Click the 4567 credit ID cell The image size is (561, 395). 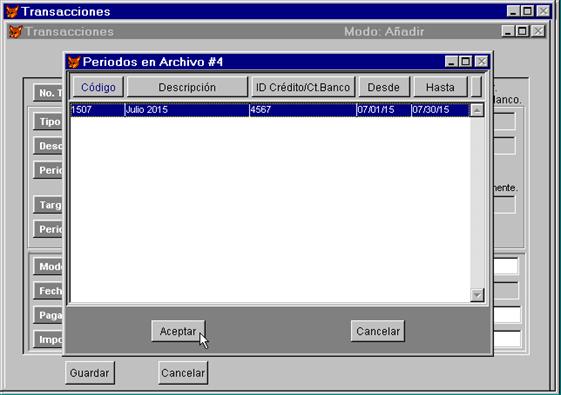click(303, 109)
